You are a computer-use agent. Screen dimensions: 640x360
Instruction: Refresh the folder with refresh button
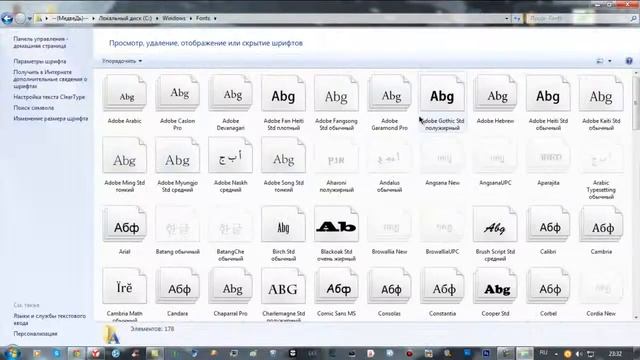pos(517,18)
